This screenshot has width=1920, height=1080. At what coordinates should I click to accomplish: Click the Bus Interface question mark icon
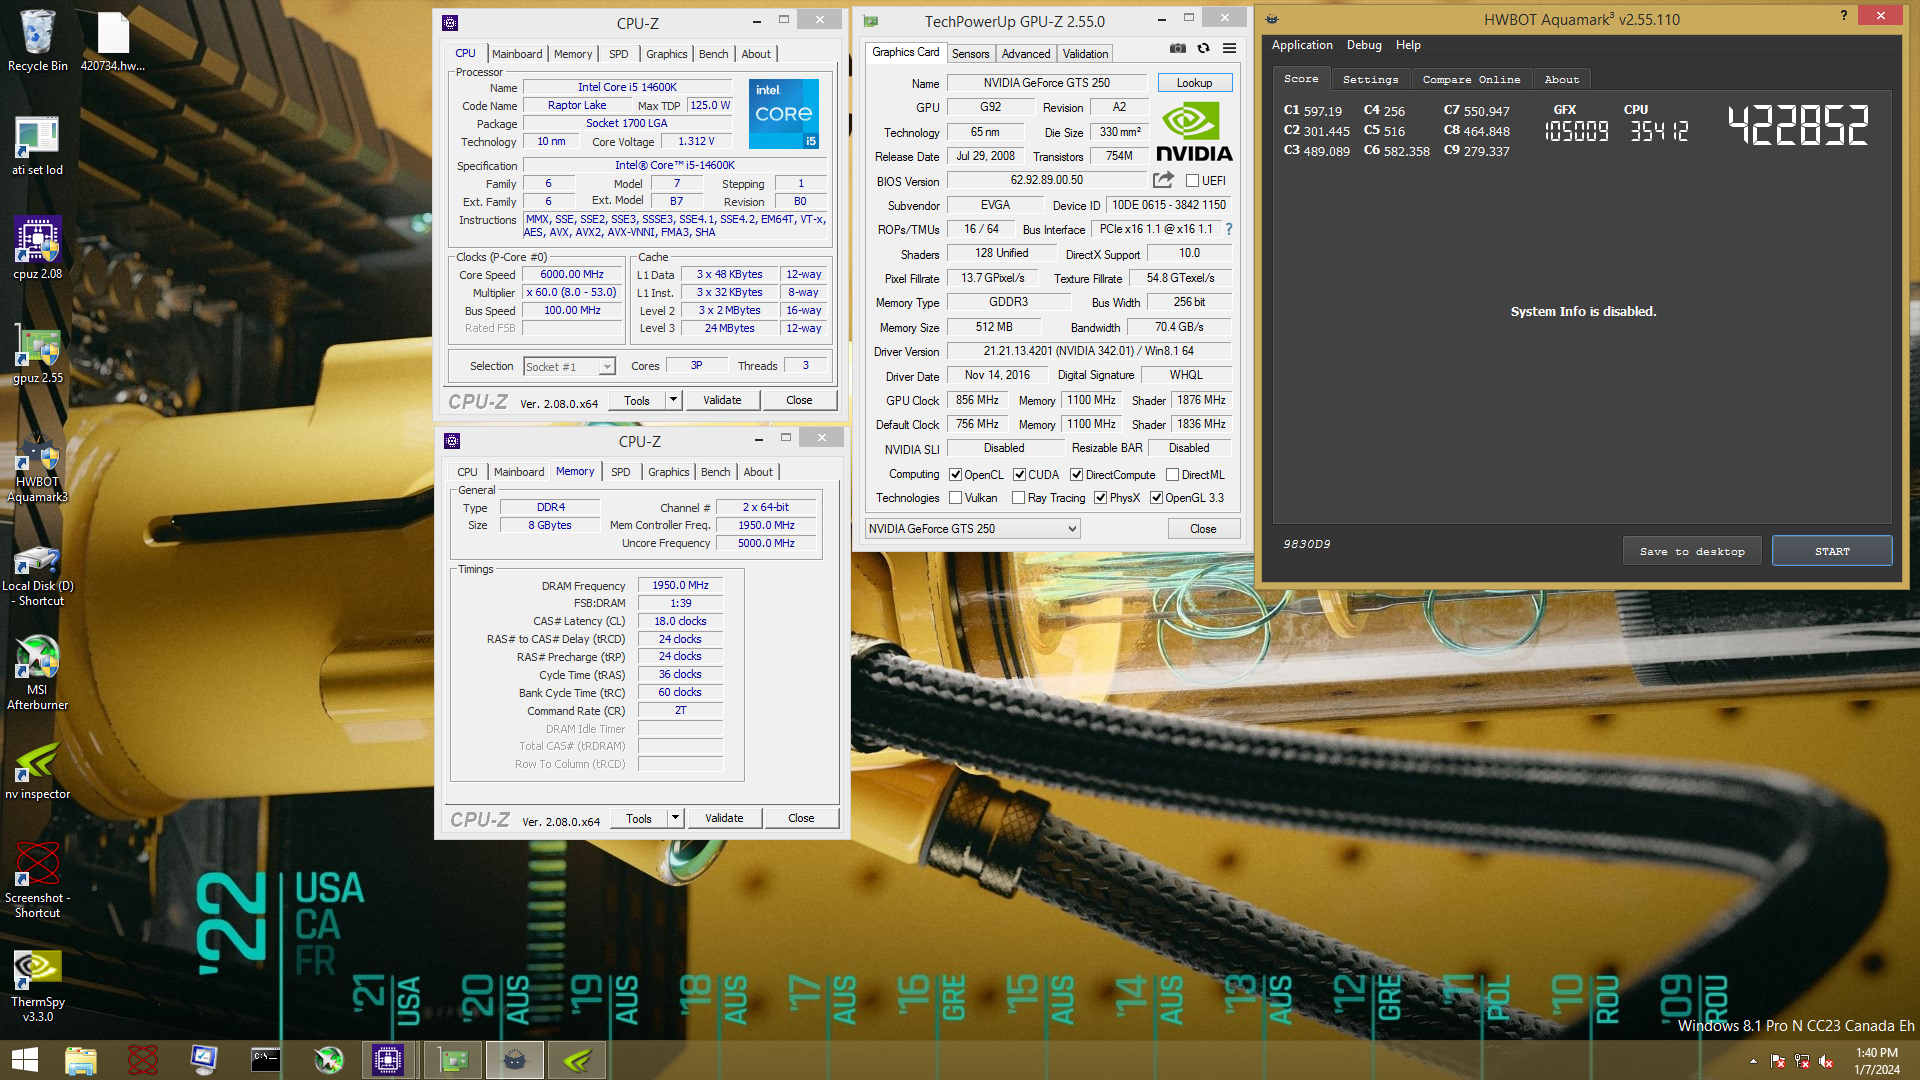tap(1229, 229)
